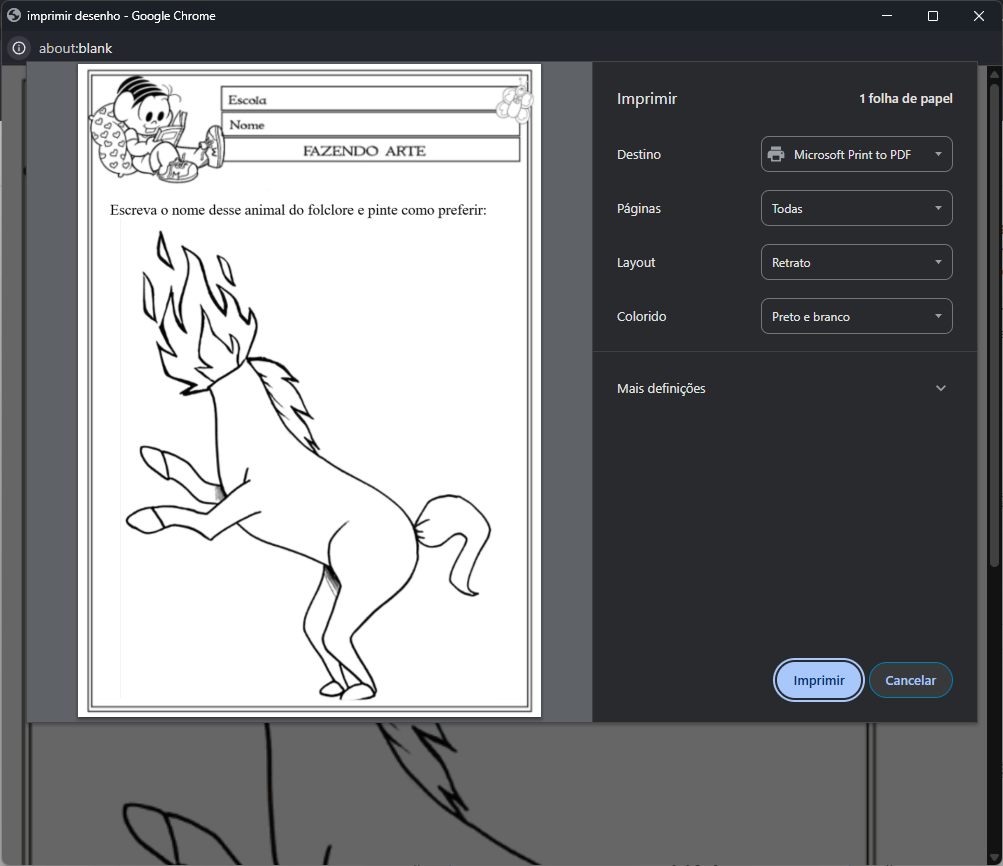Image resolution: width=1003 pixels, height=866 pixels.
Task: Click the Destino label
Action: coord(638,154)
